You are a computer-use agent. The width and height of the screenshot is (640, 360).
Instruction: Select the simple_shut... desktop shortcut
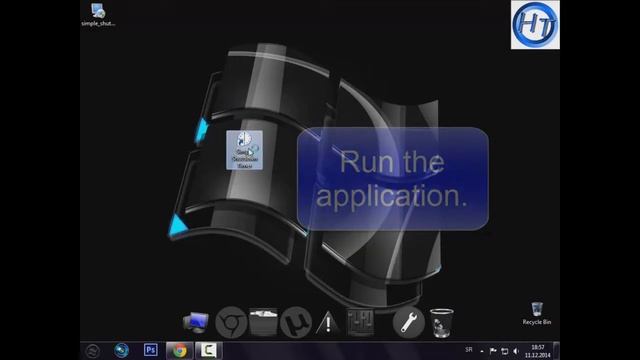[98, 15]
